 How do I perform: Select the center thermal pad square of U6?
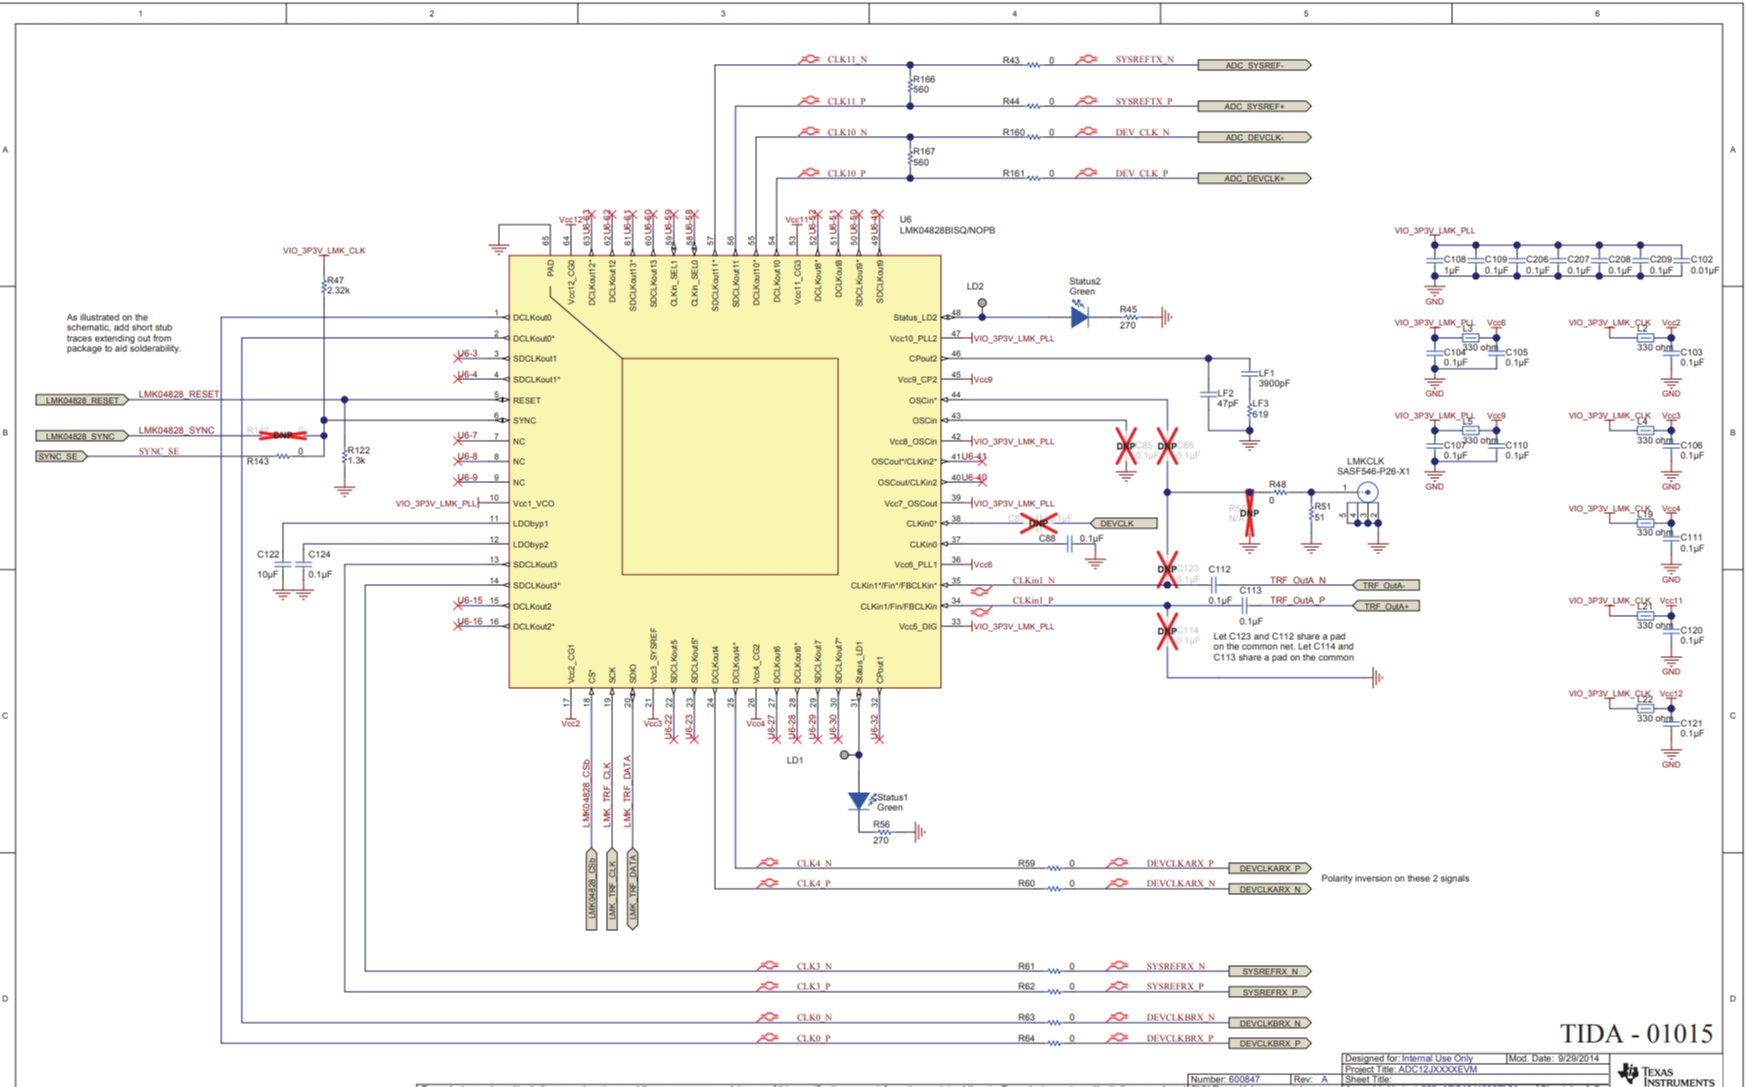click(729, 466)
